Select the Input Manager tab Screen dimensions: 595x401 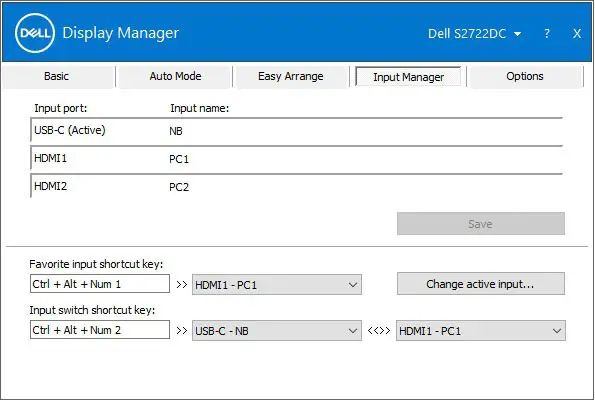pos(408,77)
